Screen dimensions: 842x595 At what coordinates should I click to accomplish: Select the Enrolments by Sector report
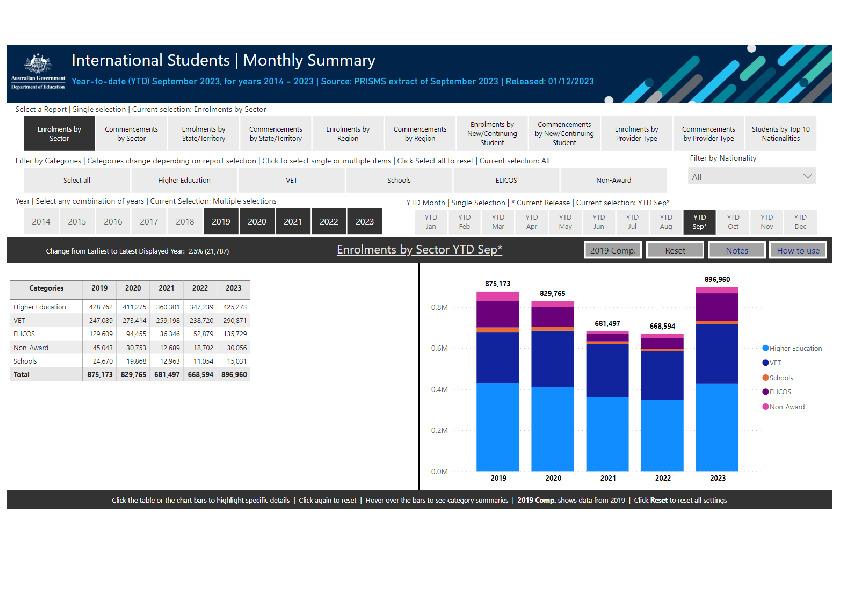pyautogui.click(x=59, y=133)
